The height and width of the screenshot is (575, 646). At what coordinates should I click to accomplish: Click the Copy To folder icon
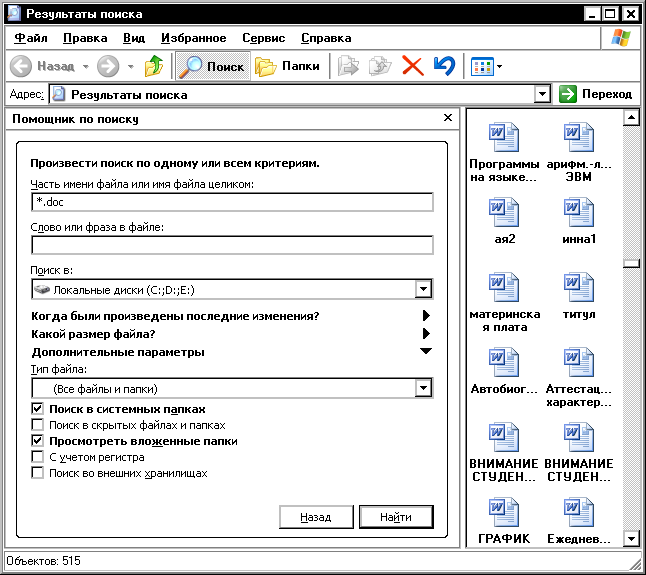[380, 66]
